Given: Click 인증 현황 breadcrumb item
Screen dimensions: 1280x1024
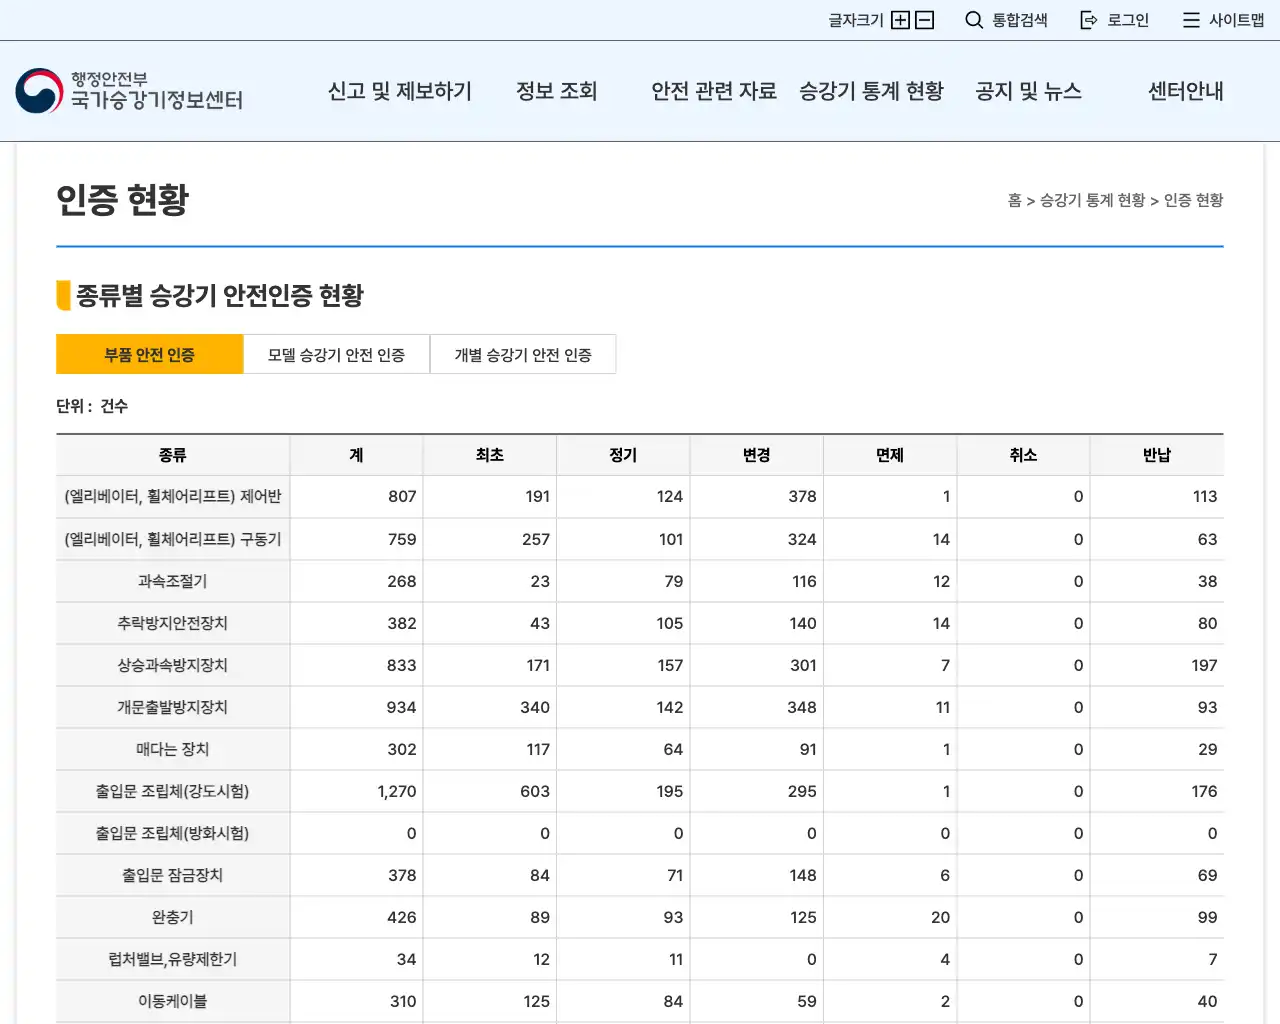Looking at the screenshot, I should (1194, 200).
